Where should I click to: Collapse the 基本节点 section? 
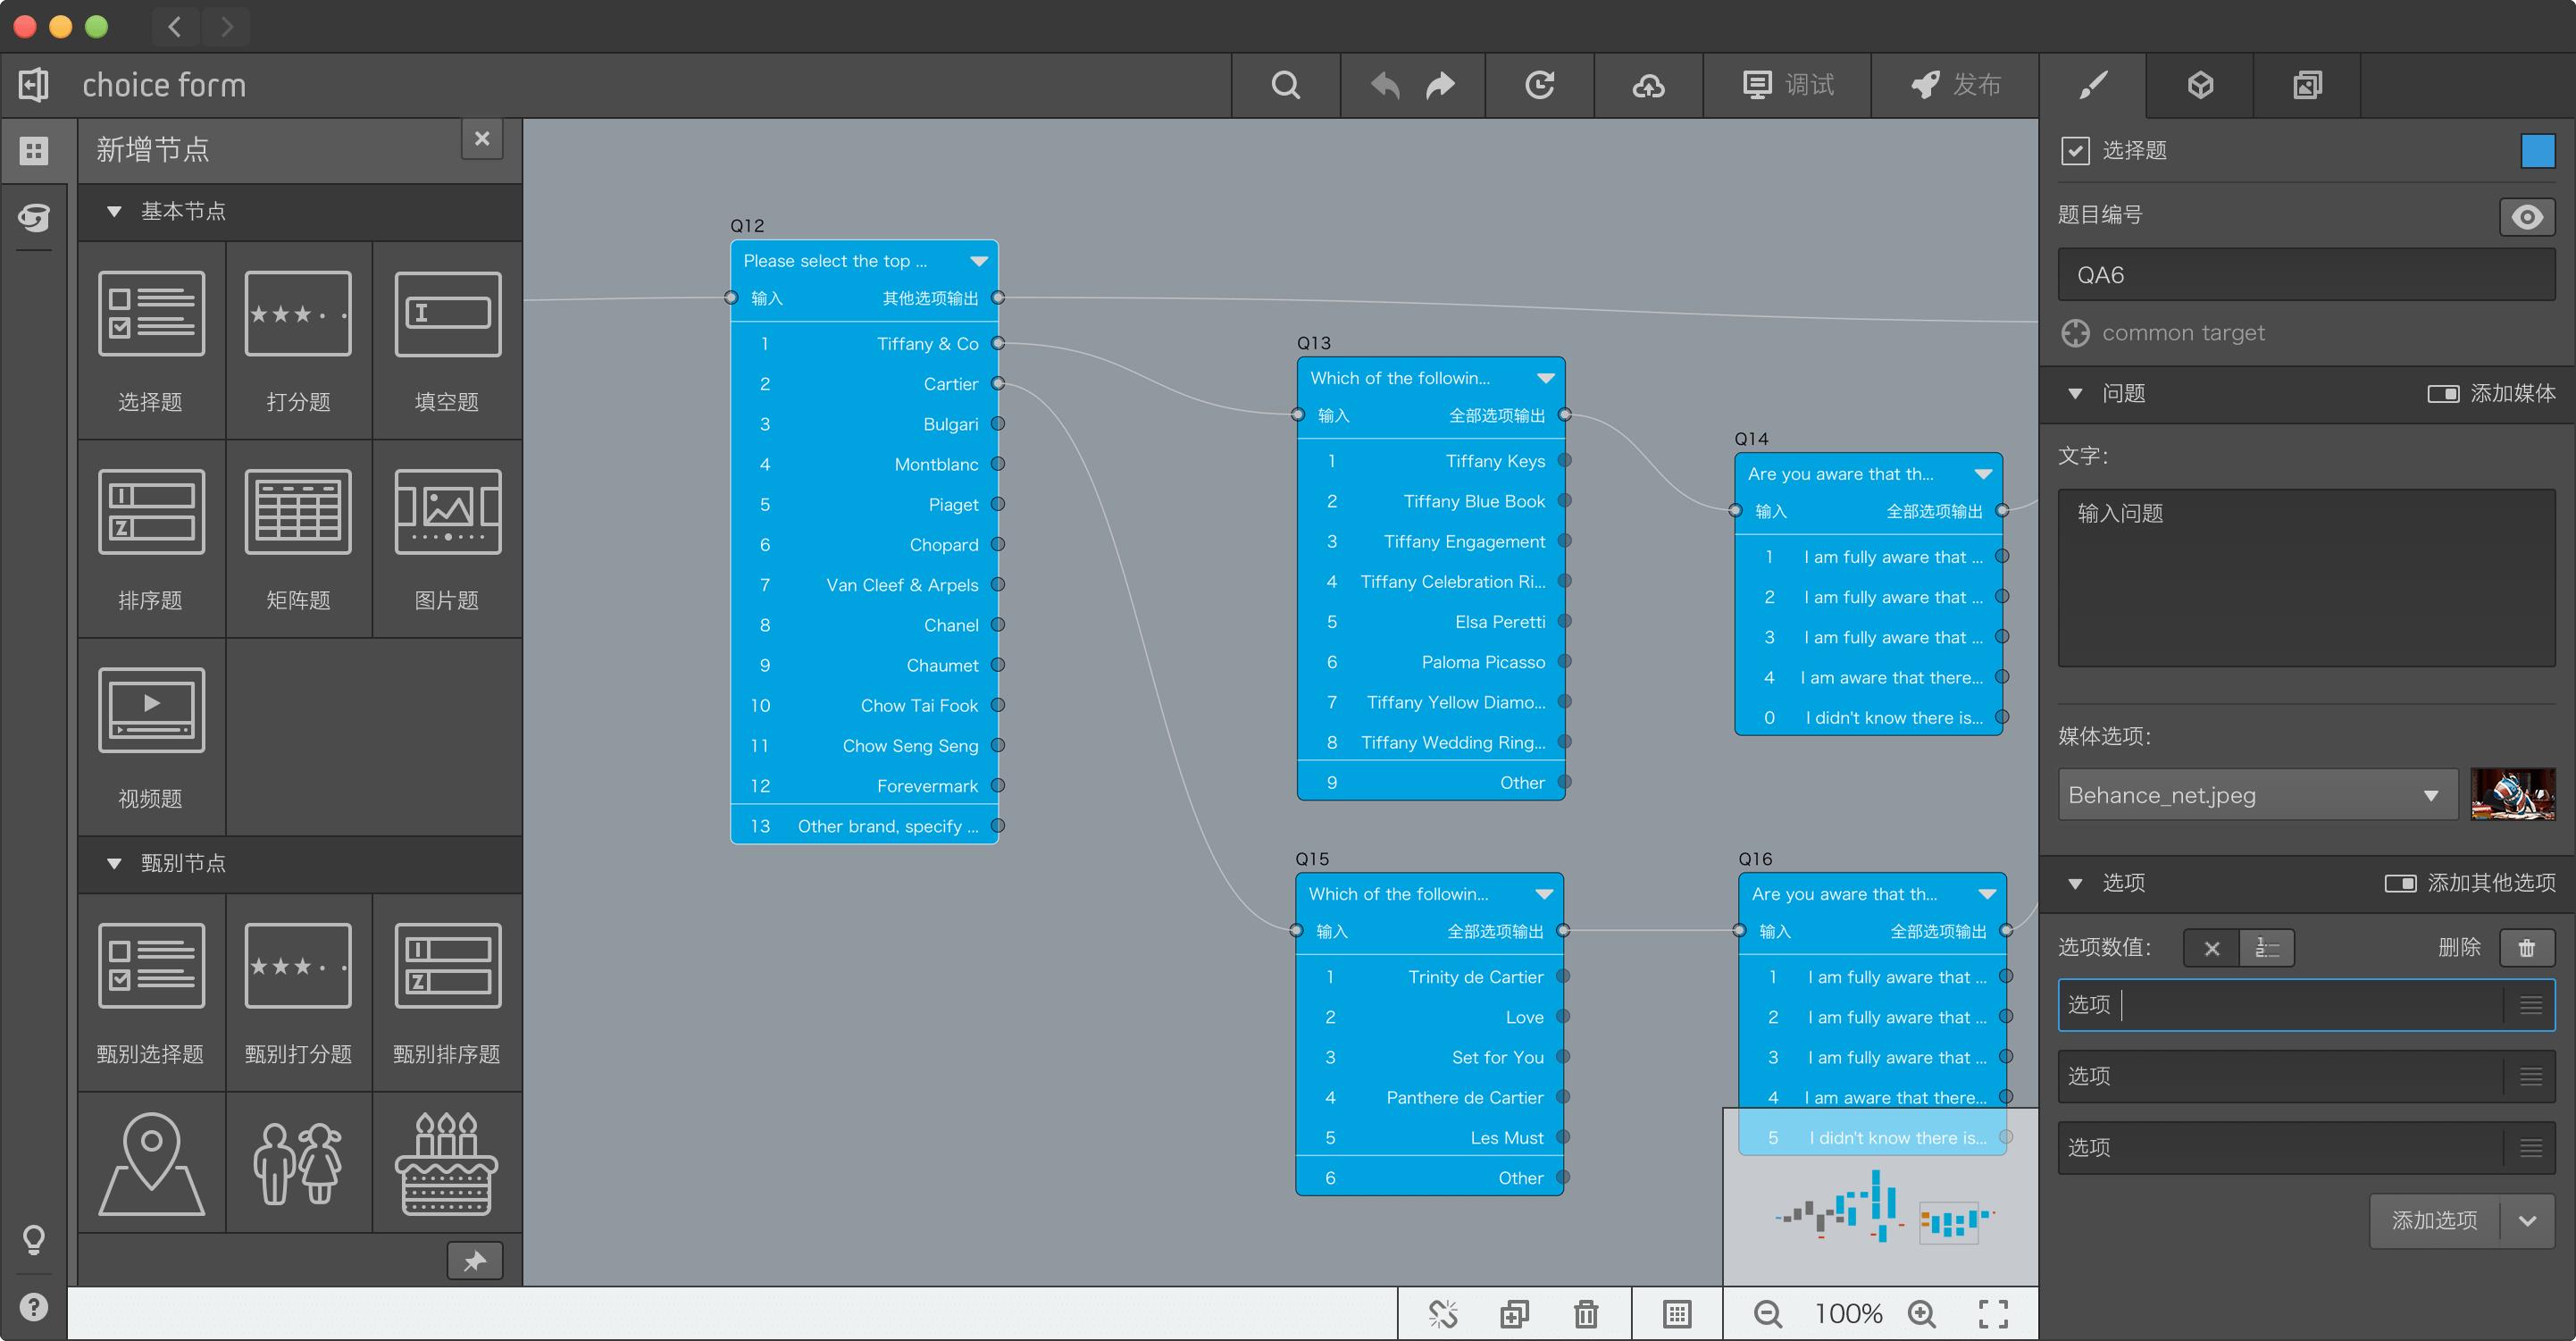114,212
